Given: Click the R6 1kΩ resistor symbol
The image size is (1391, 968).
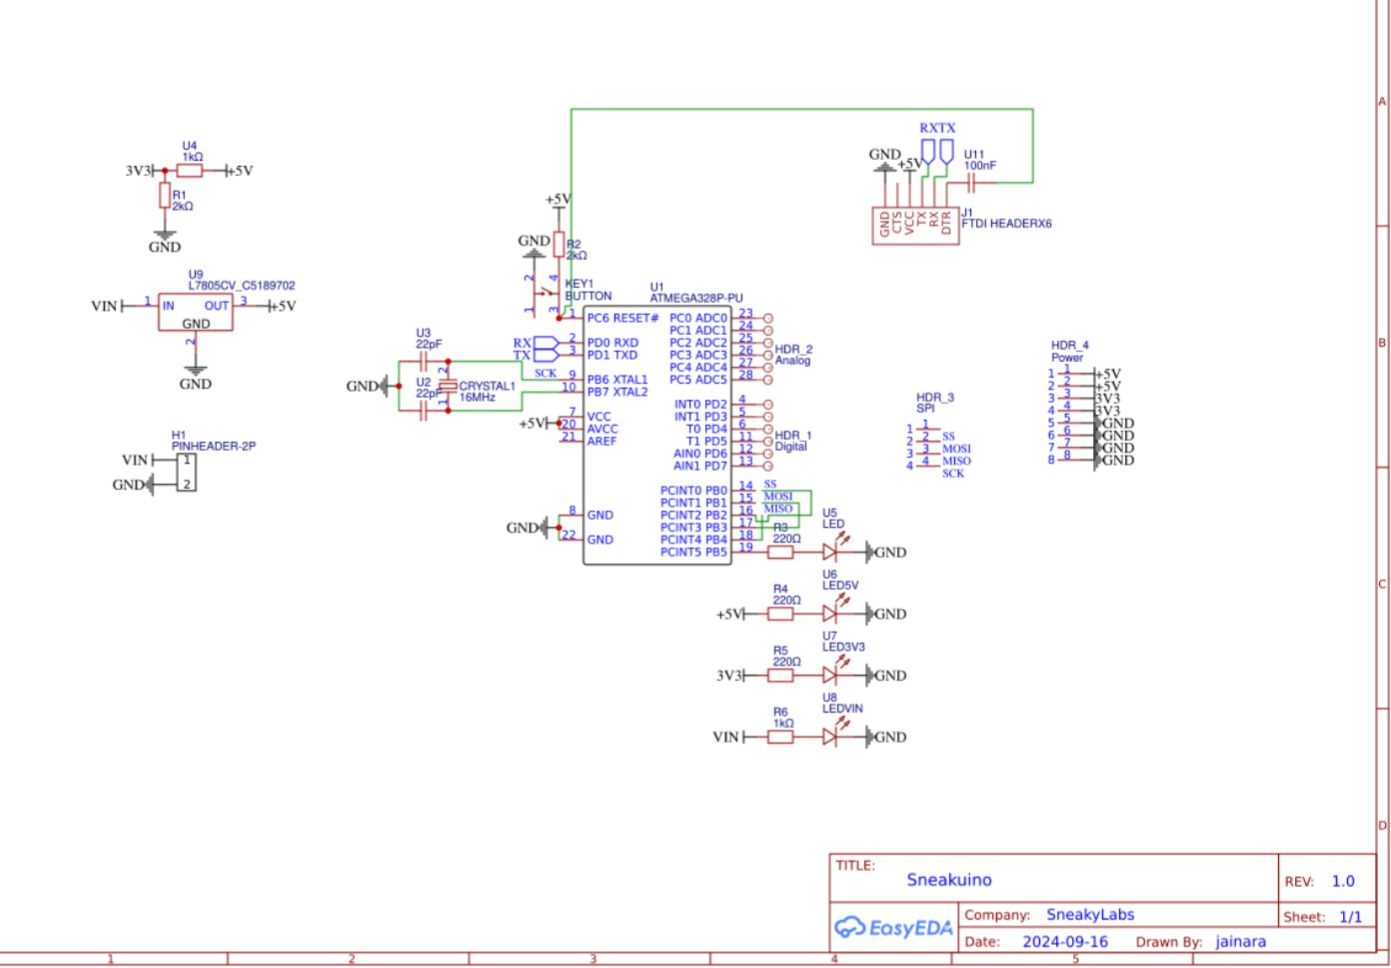Looking at the screenshot, I should [x=780, y=737].
